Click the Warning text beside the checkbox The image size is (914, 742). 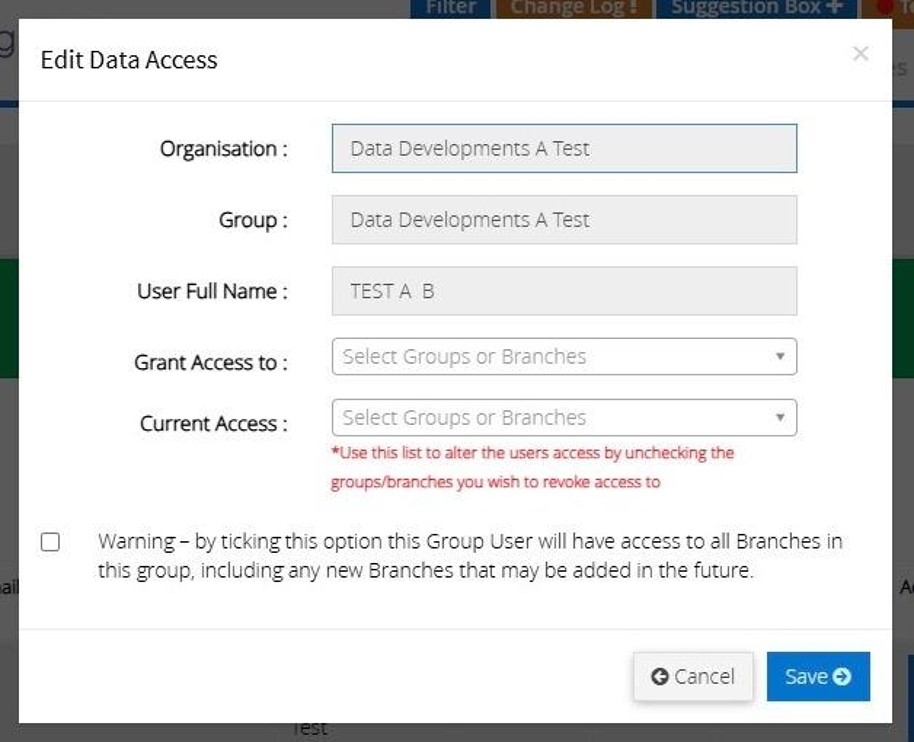point(470,556)
